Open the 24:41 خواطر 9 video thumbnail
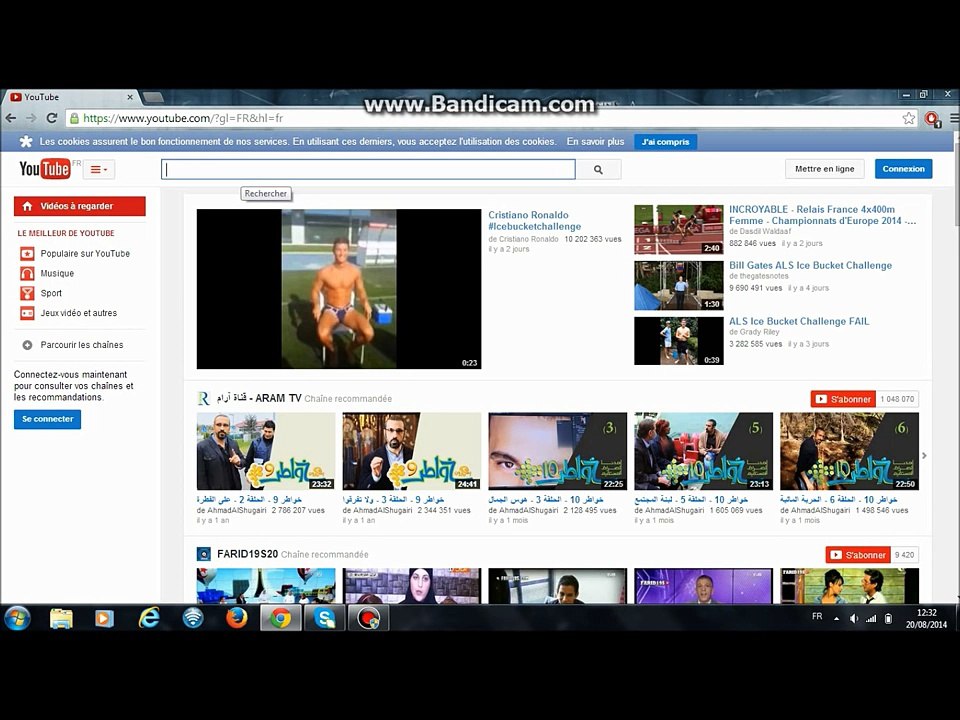The image size is (960, 720). point(411,451)
